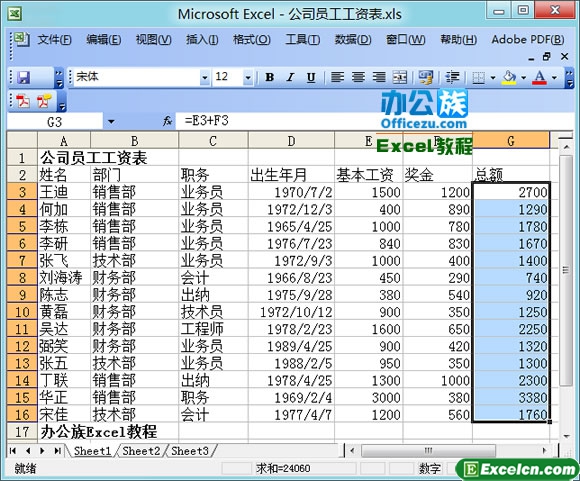580x481 pixels.
Task: Click Convert to Adobe PDF icon
Action: [23, 101]
